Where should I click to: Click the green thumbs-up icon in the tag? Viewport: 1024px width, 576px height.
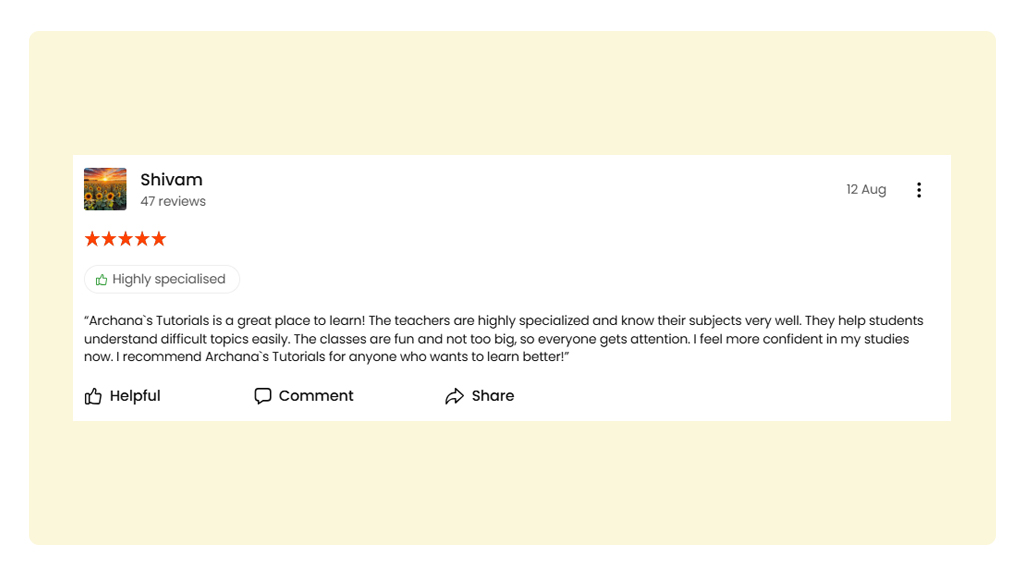pyautogui.click(x=101, y=280)
